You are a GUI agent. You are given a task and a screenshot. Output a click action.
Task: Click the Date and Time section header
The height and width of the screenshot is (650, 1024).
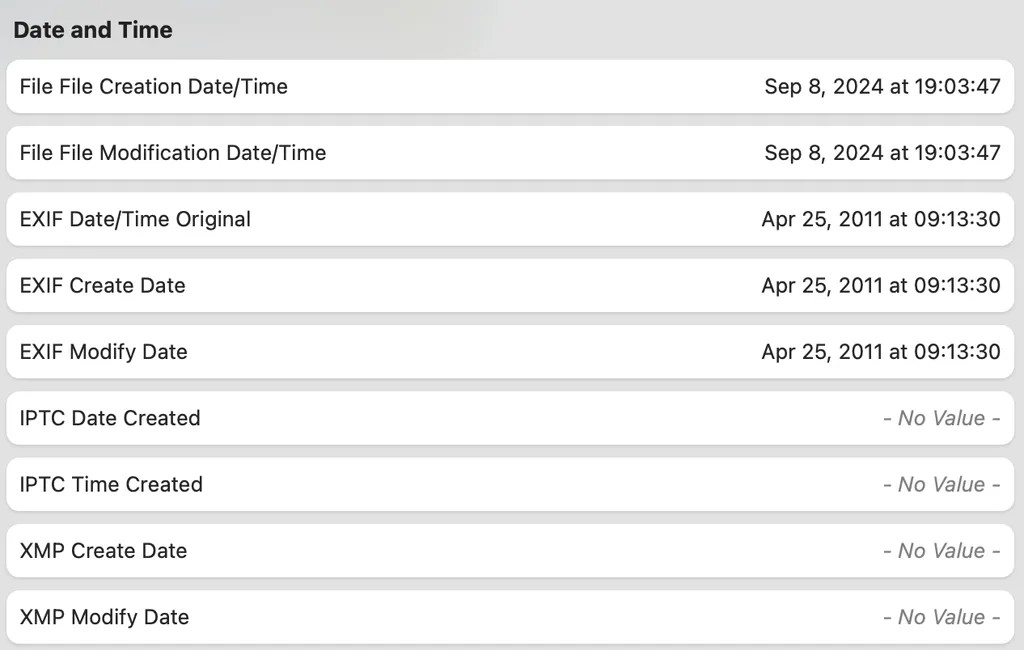[x=93, y=30]
